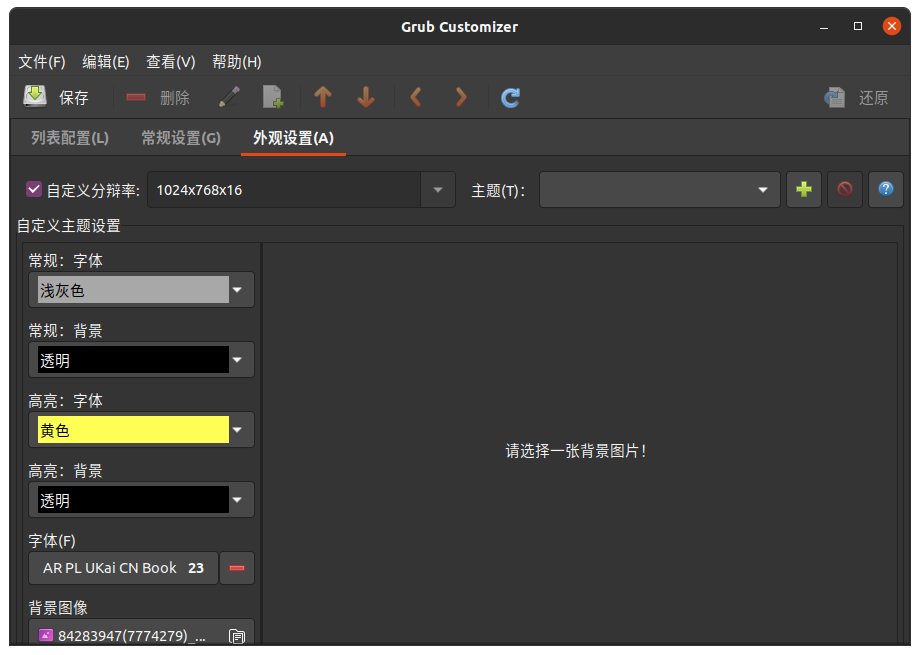Close the Grub Customizer window
This screenshot has width=920, height=655.
(892, 26)
